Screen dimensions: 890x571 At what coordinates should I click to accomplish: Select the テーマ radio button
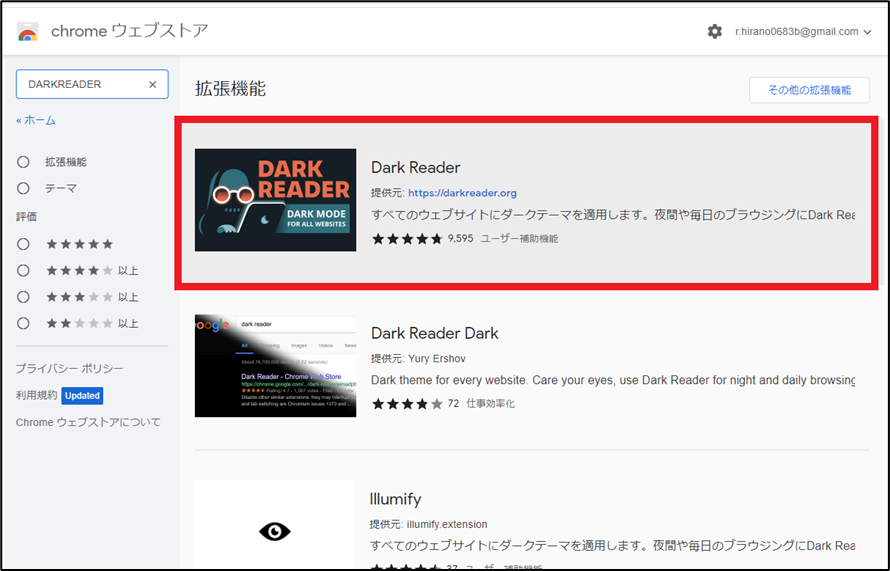[x=23, y=188]
